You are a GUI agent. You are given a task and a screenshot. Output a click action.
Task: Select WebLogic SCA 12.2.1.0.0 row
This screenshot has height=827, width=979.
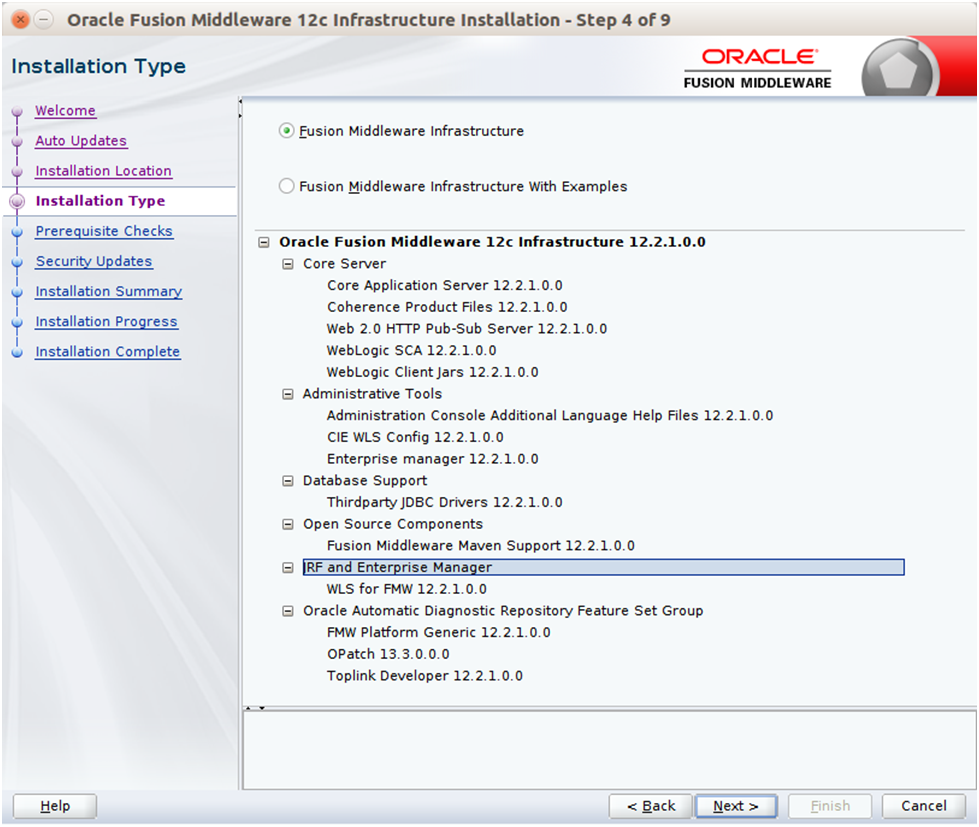(x=411, y=351)
